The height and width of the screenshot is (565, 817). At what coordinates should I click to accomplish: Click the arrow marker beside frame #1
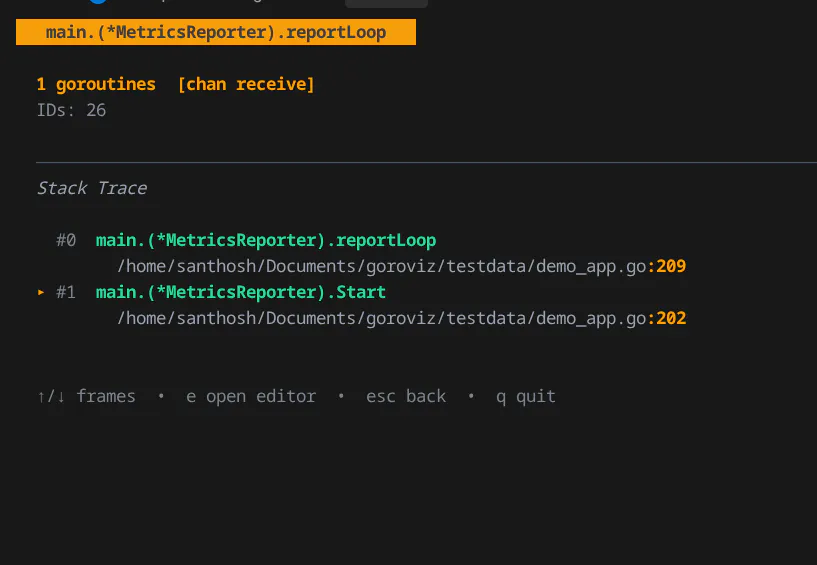tap(41, 292)
